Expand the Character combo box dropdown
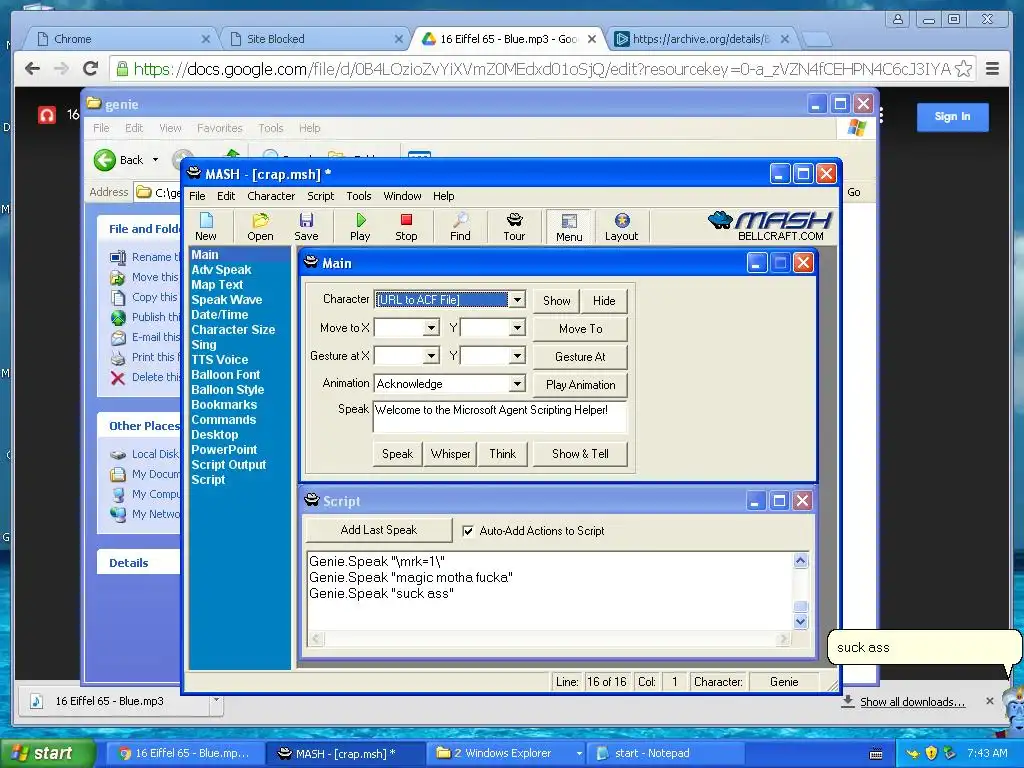The image size is (1024, 768). click(x=517, y=300)
